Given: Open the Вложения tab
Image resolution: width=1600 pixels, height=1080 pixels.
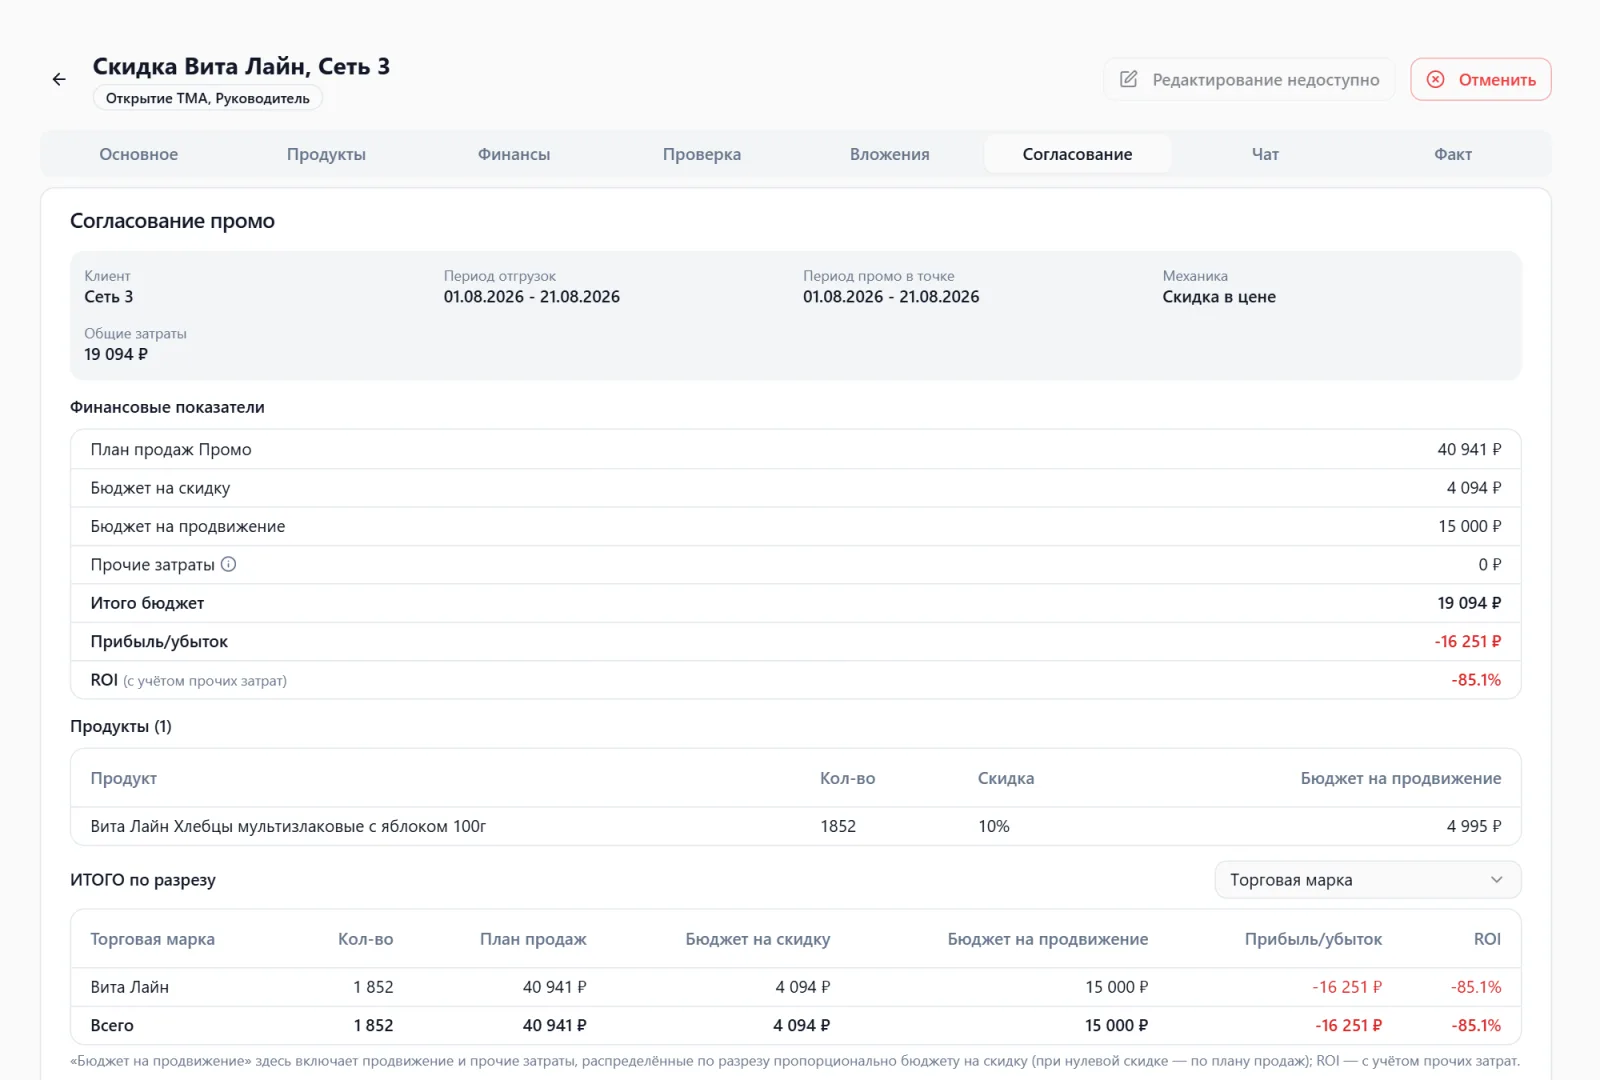Looking at the screenshot, I should tap(890, 154).
